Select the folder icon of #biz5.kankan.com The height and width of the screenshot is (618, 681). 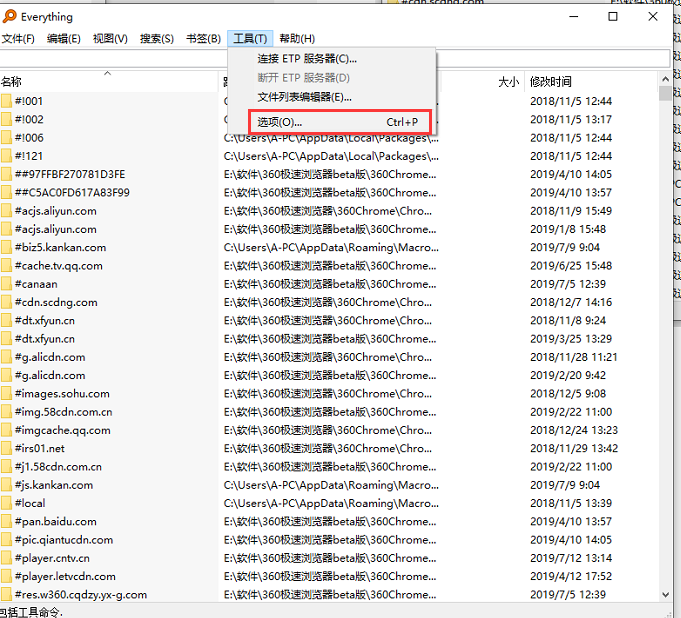click(6, 248)
